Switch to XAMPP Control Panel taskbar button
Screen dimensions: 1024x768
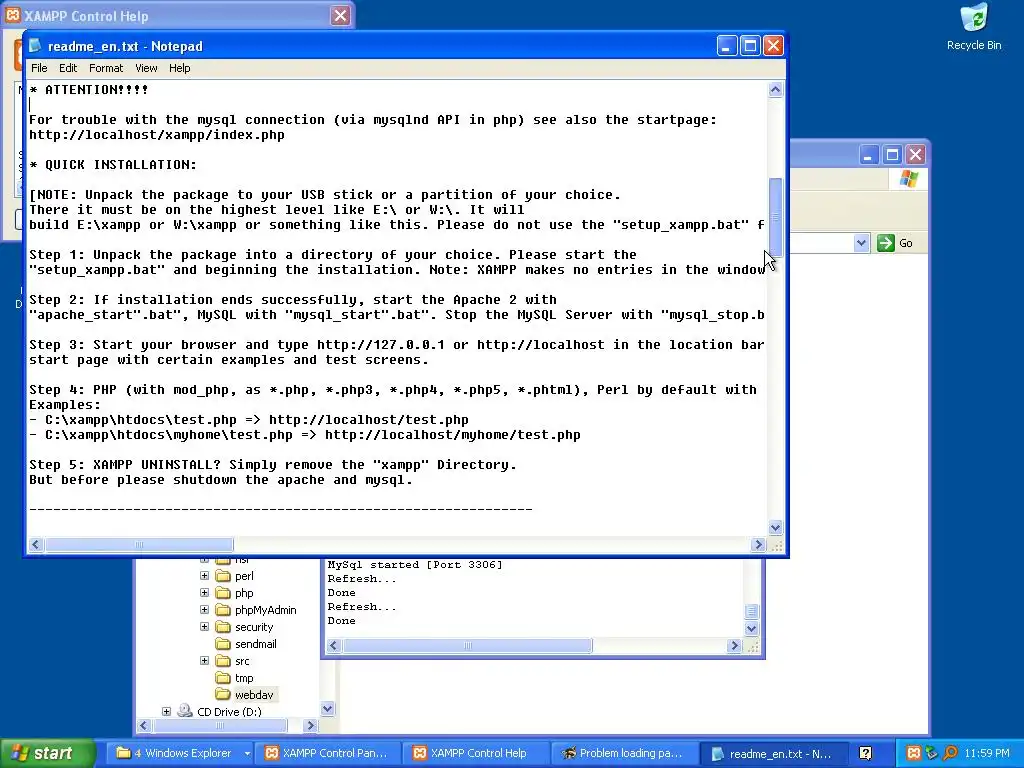click(x=326, y=754)
